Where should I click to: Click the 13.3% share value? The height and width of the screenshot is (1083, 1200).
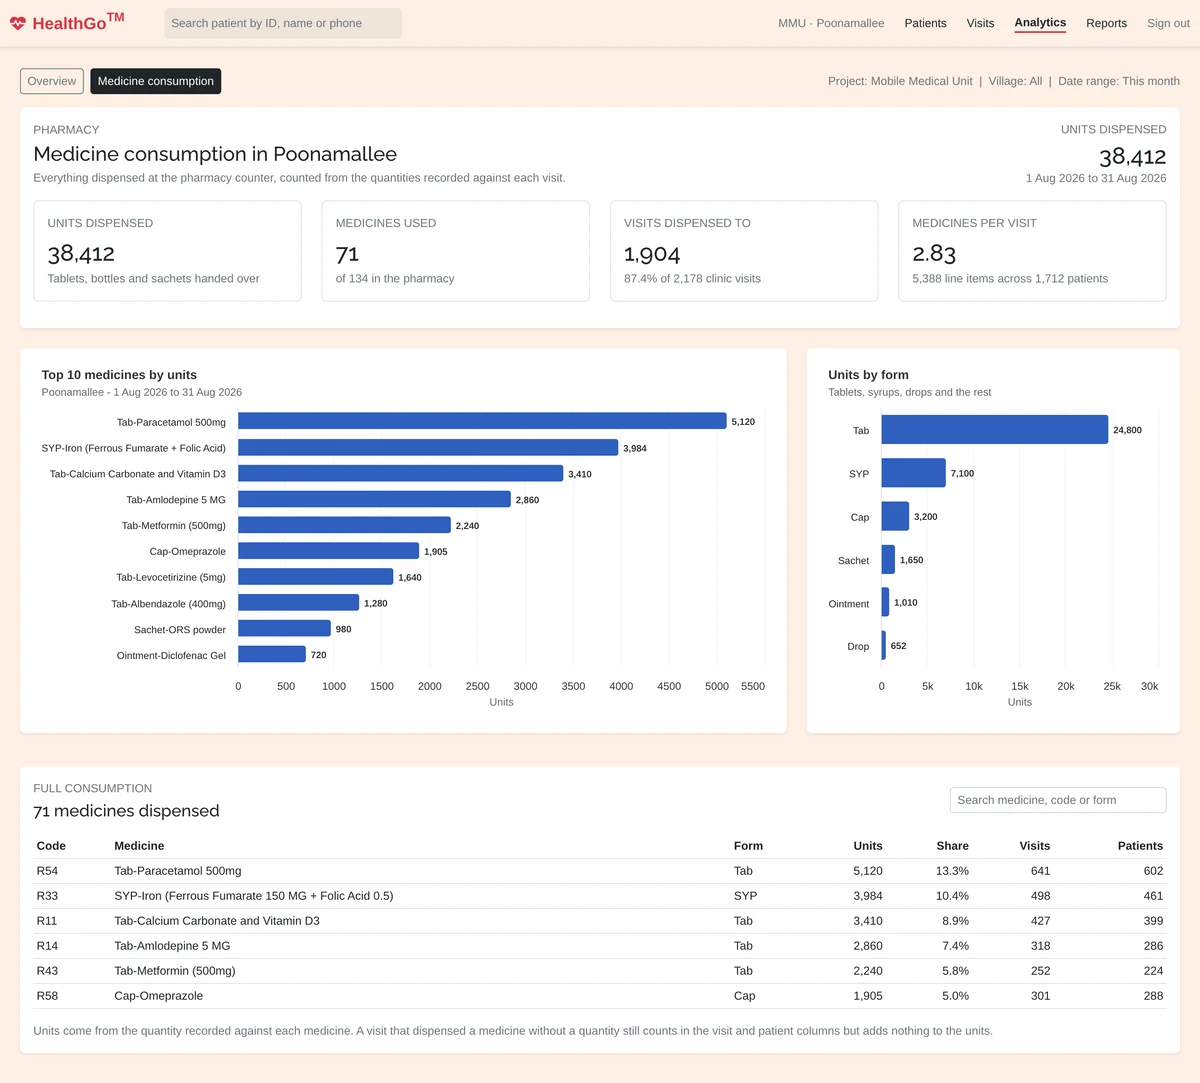[x=952, y=871]
